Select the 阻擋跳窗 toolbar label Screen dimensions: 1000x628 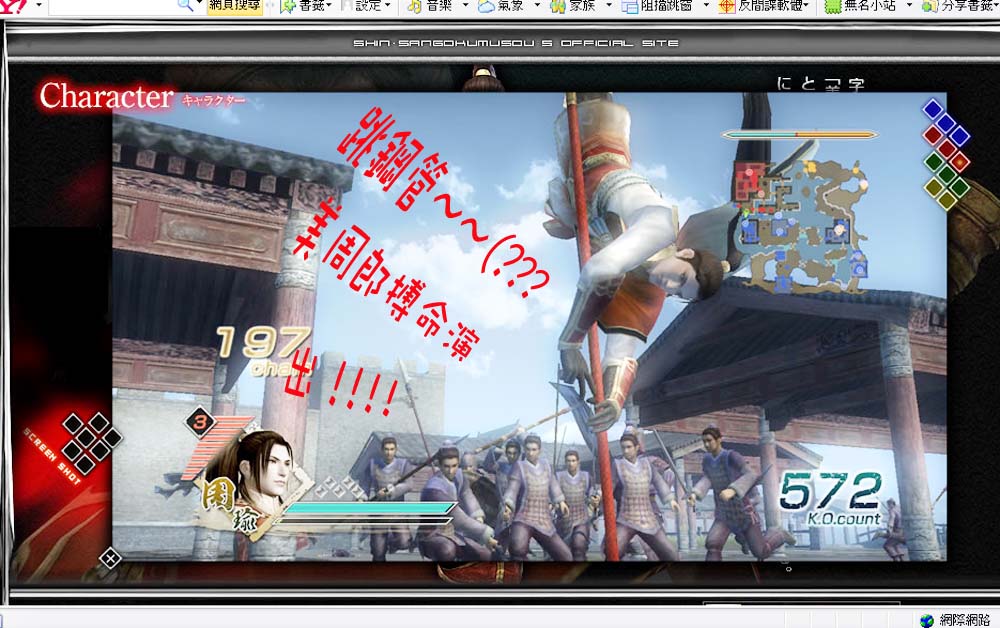coord(666,5)
